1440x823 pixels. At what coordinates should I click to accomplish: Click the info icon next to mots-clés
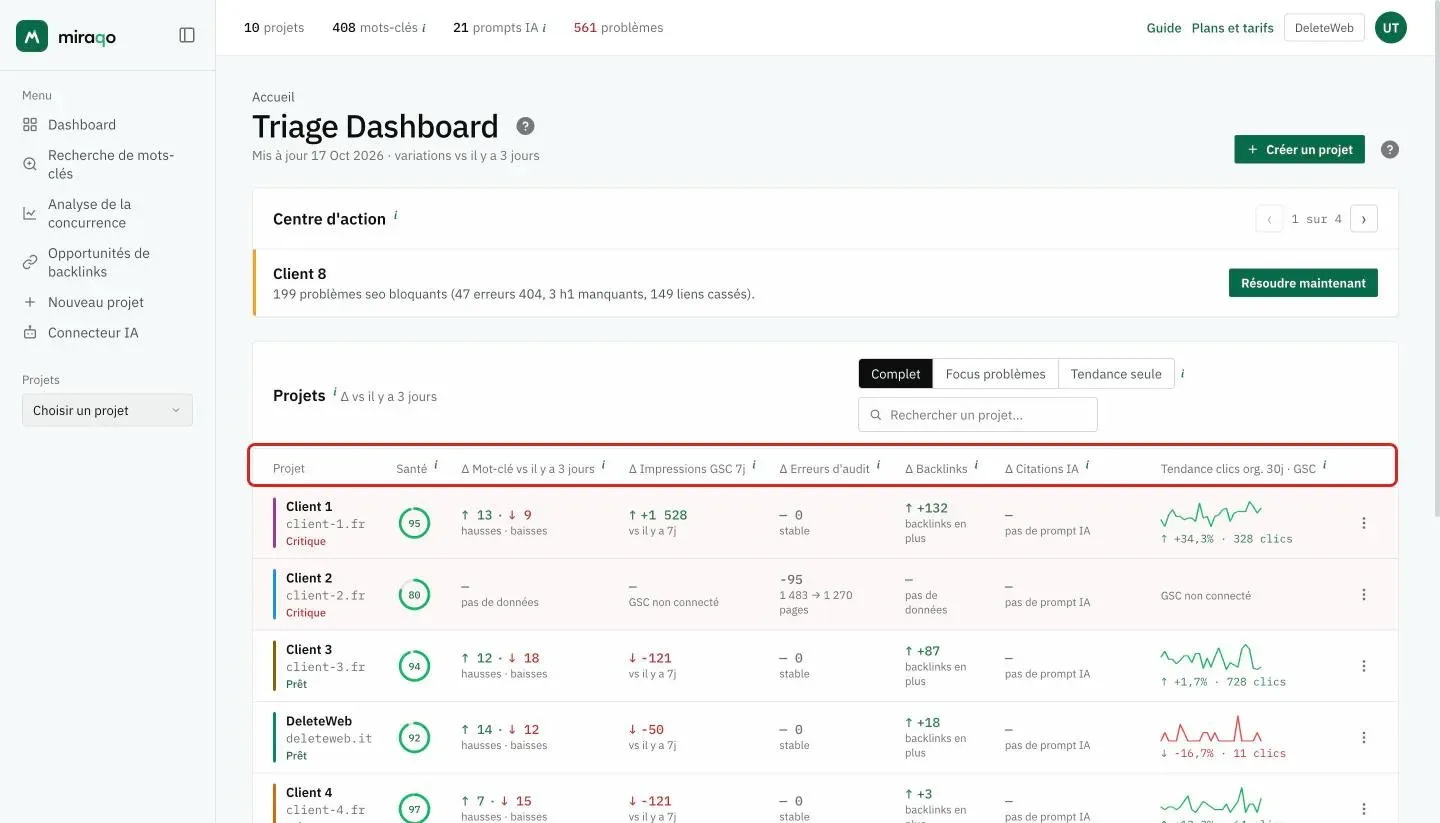point(424,28)
